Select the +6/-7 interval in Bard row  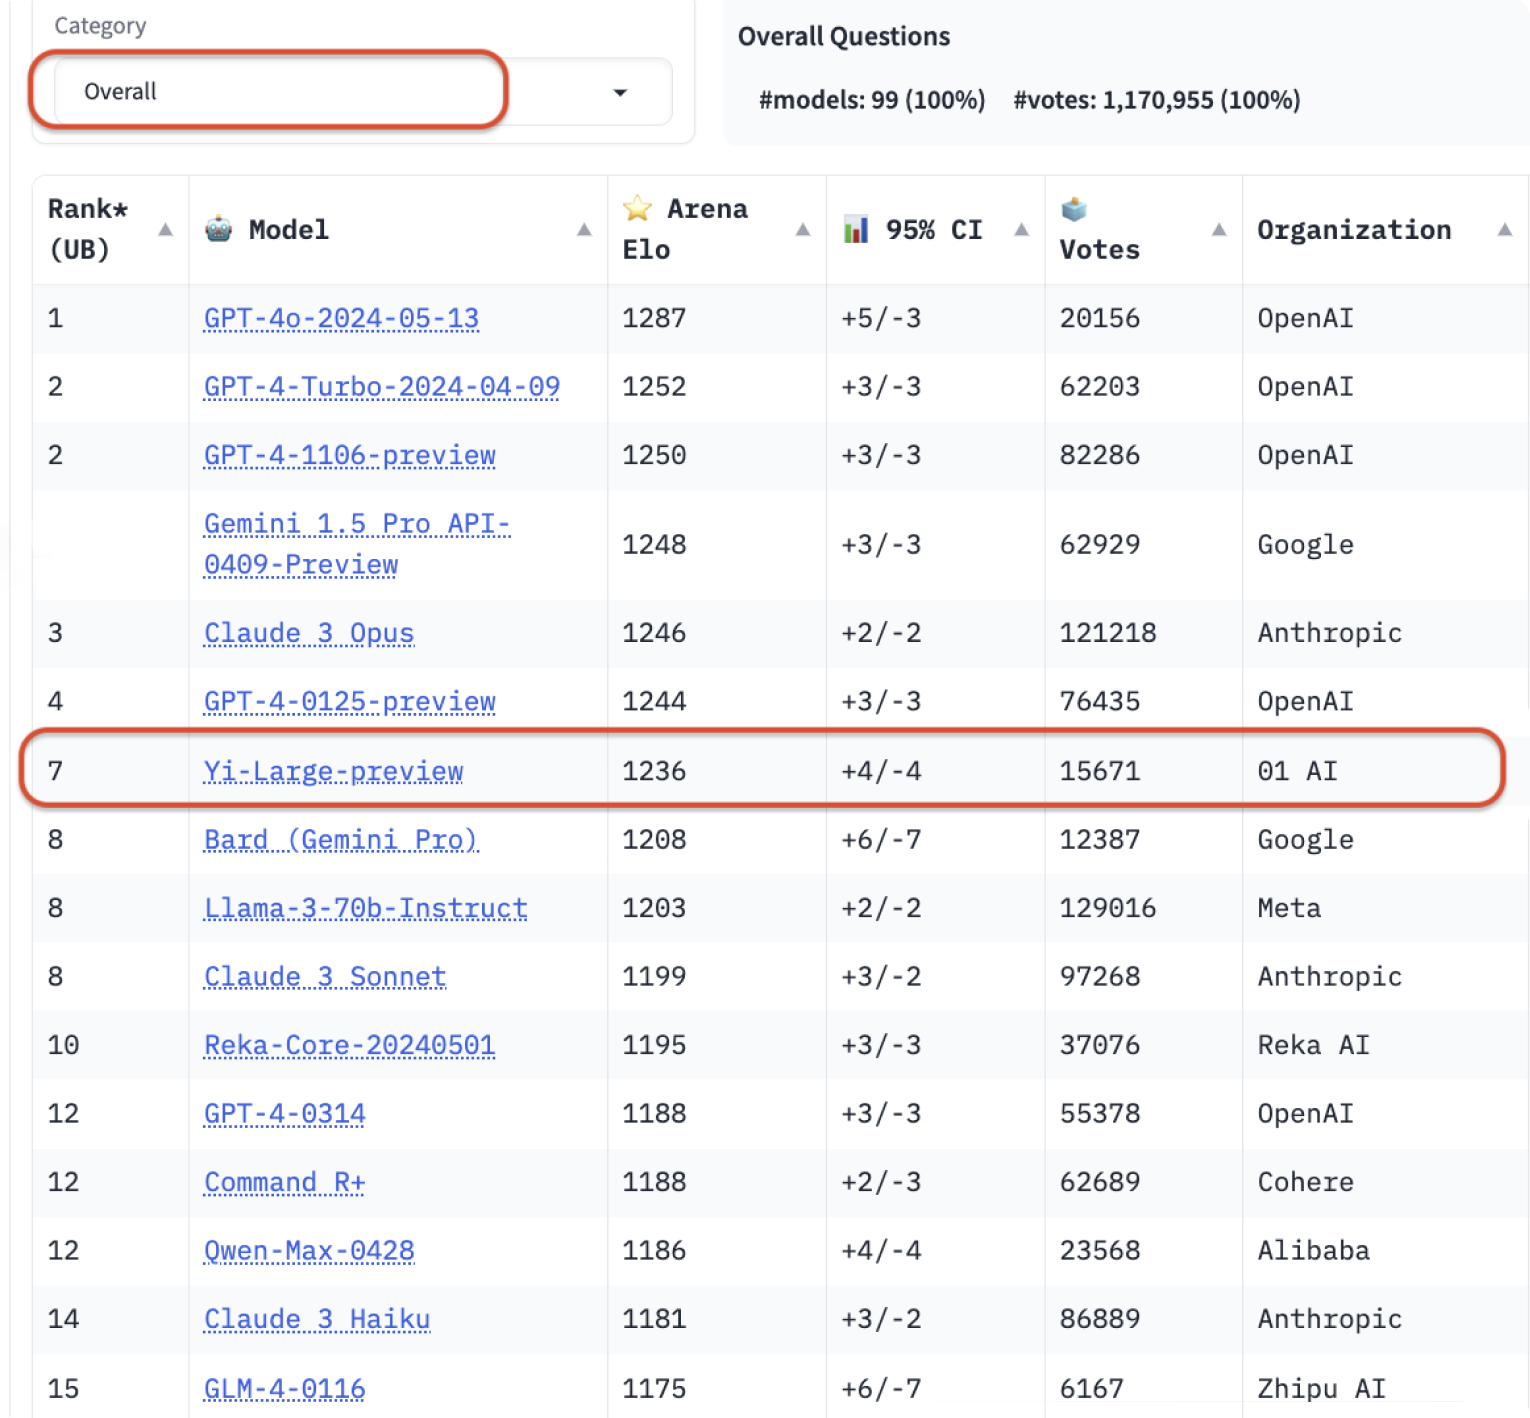881,840
